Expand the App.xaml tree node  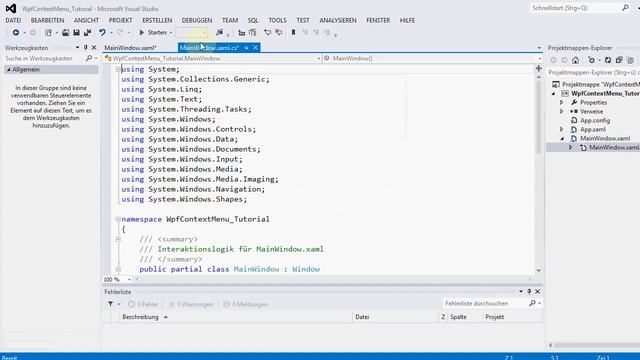pos(562,129)
